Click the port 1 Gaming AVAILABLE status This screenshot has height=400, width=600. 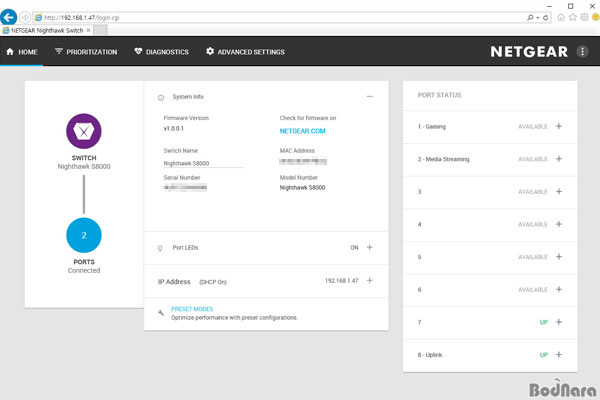click(533, 127)
